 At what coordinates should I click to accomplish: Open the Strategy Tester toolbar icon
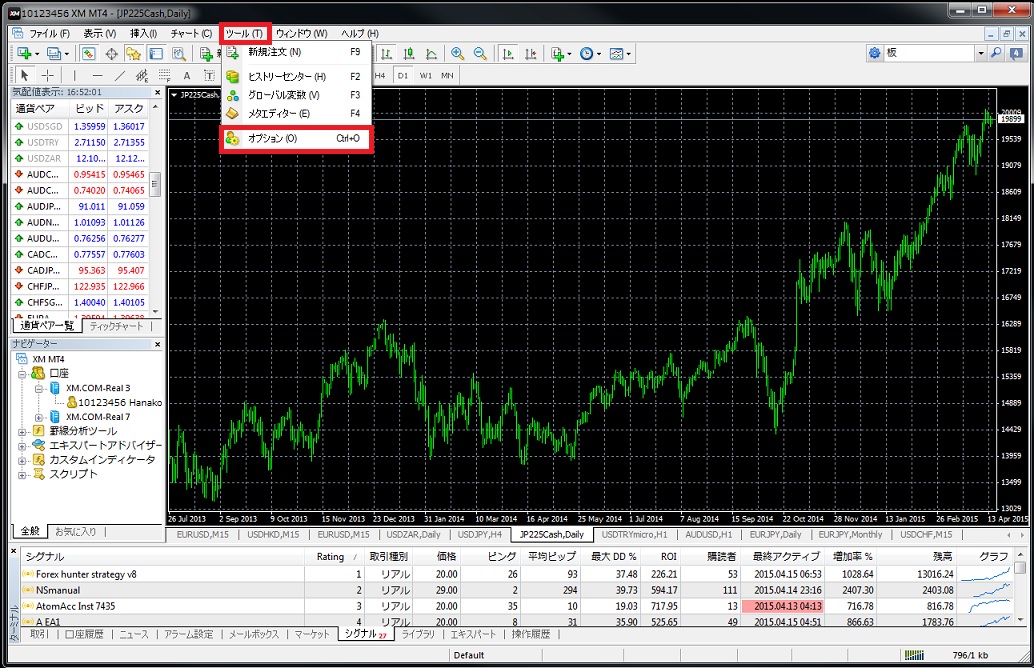coord(179,53)
